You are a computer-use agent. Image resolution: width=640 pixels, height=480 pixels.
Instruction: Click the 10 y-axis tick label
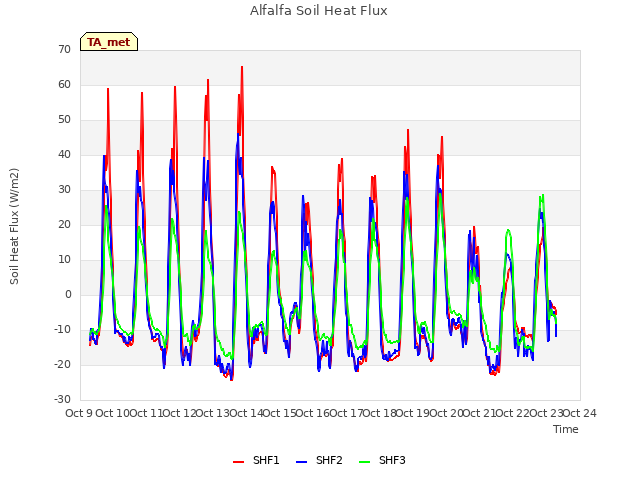tap(64, 260)
